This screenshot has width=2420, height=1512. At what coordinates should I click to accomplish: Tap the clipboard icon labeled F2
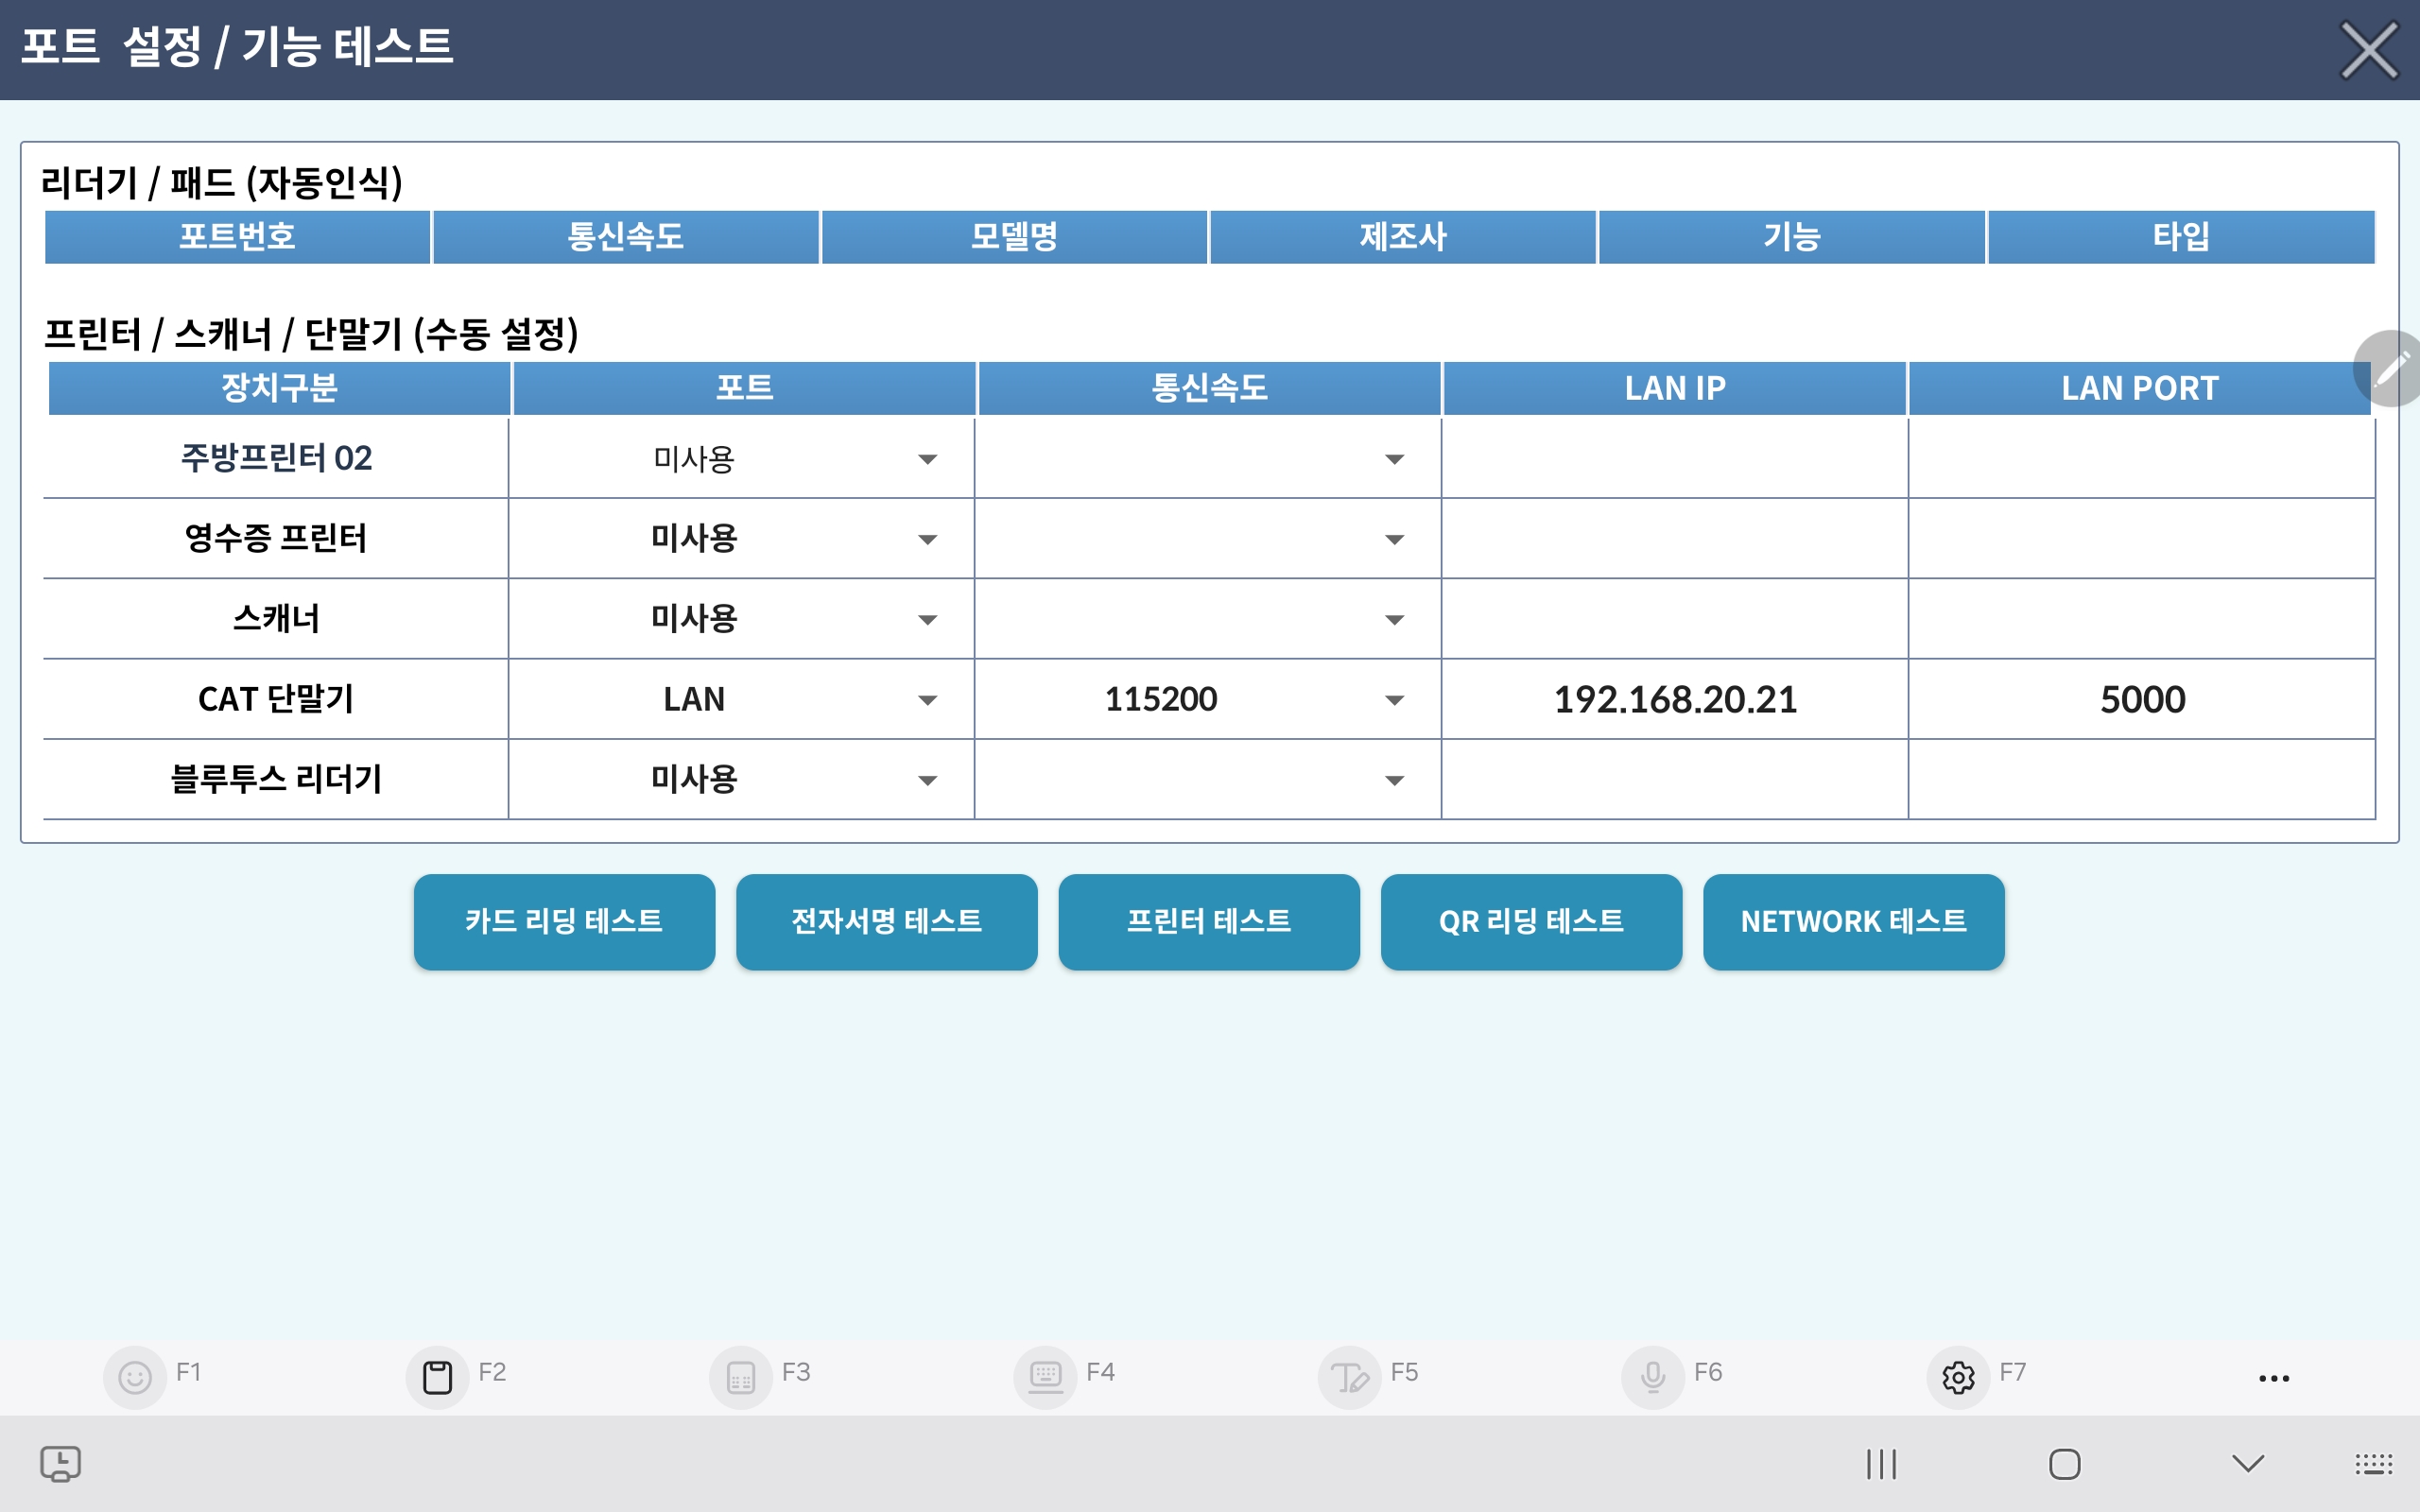[x=437, y=1377]
